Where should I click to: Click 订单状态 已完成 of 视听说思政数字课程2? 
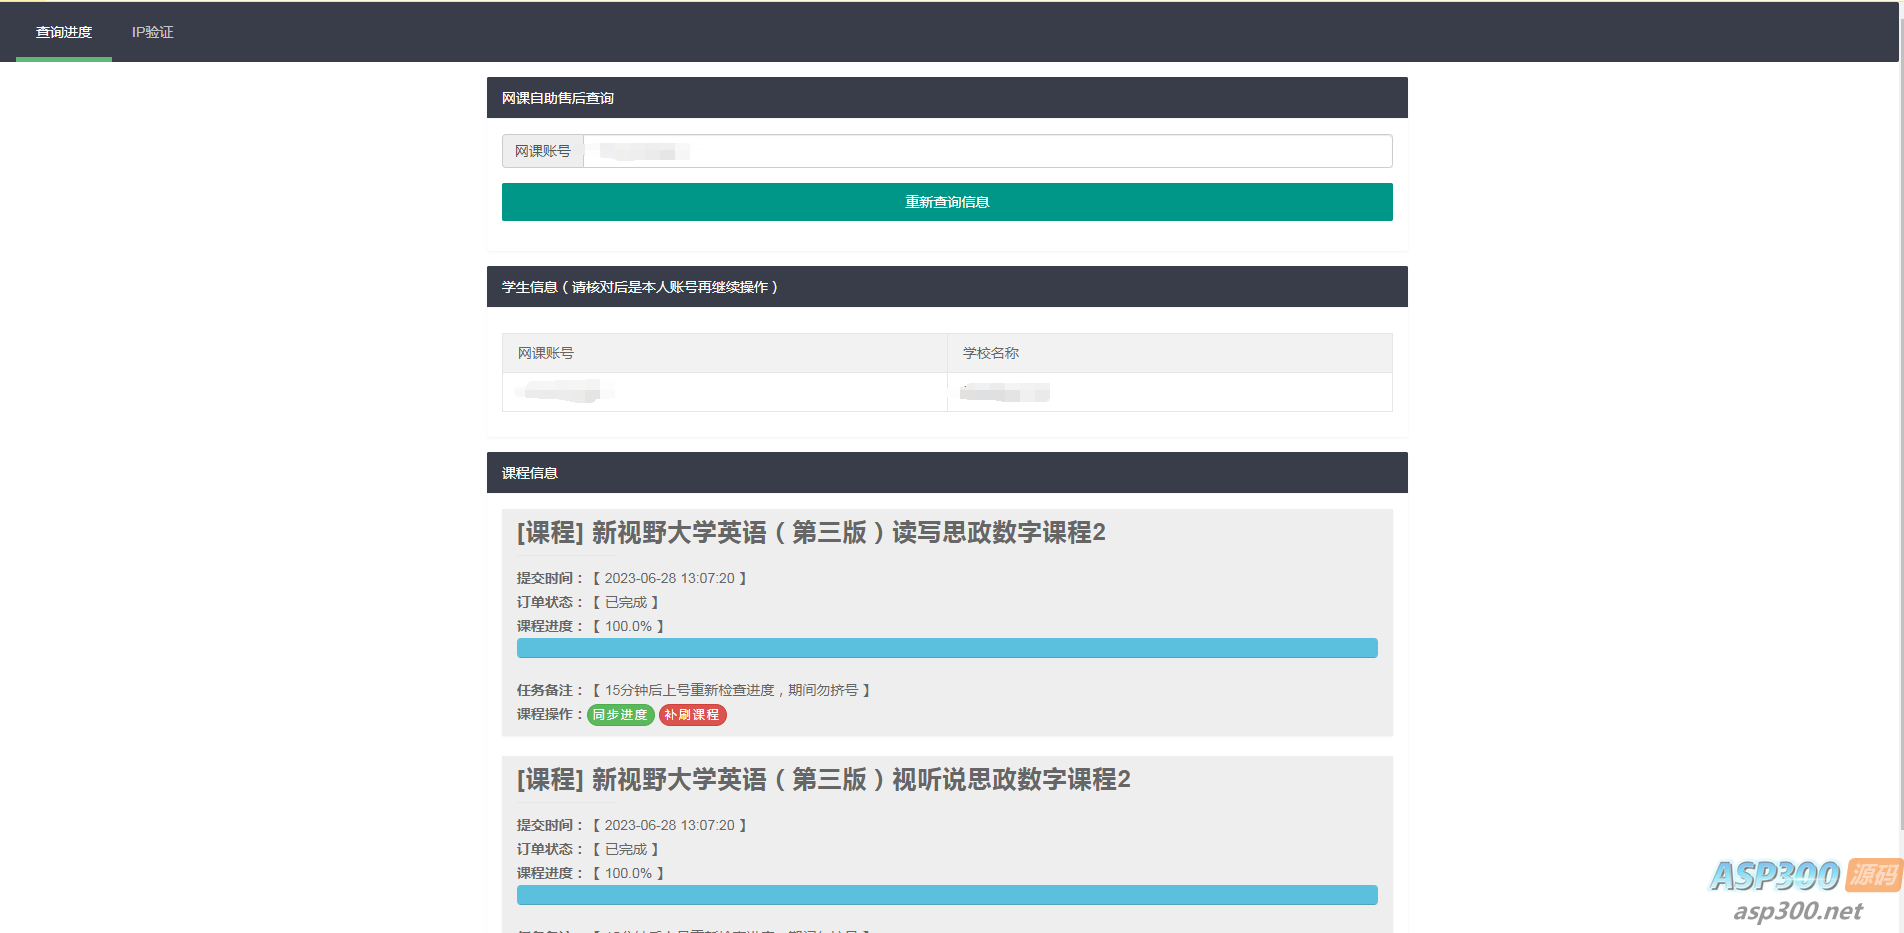tap(588, 849)
